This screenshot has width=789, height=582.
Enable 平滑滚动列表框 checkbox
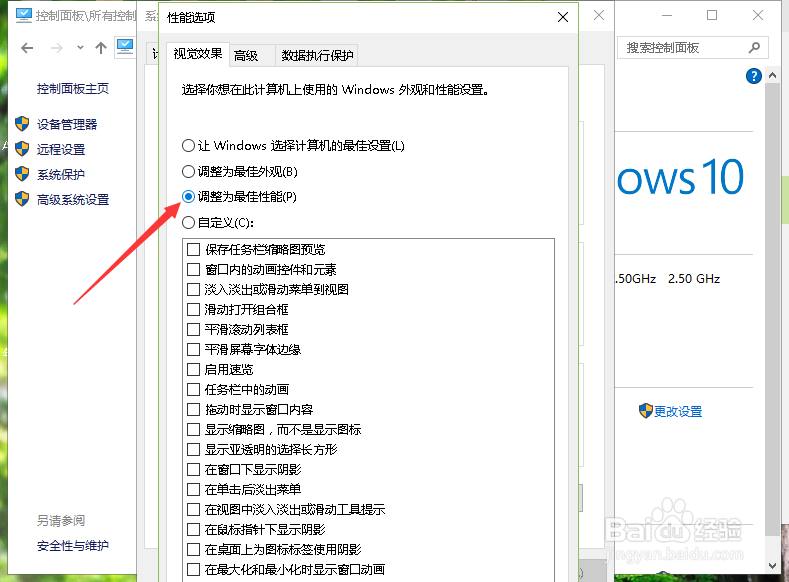[193, 329]
